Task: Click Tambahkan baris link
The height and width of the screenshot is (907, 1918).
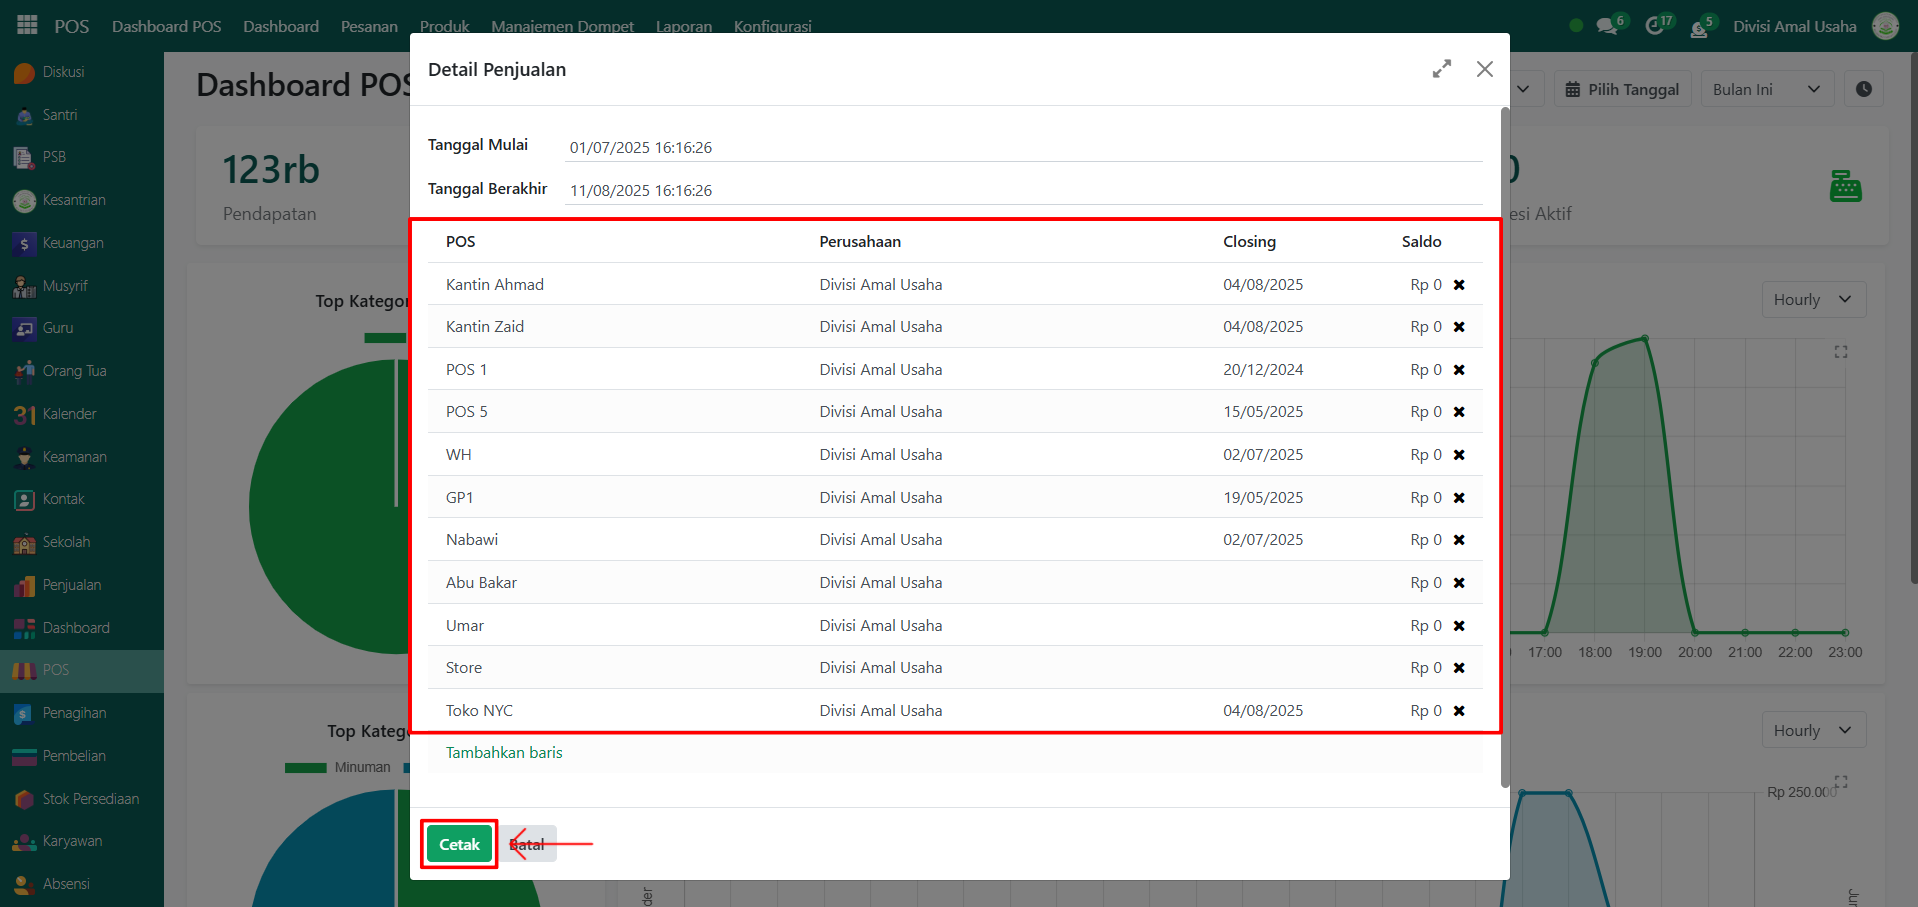Action: tap(504, 753)
